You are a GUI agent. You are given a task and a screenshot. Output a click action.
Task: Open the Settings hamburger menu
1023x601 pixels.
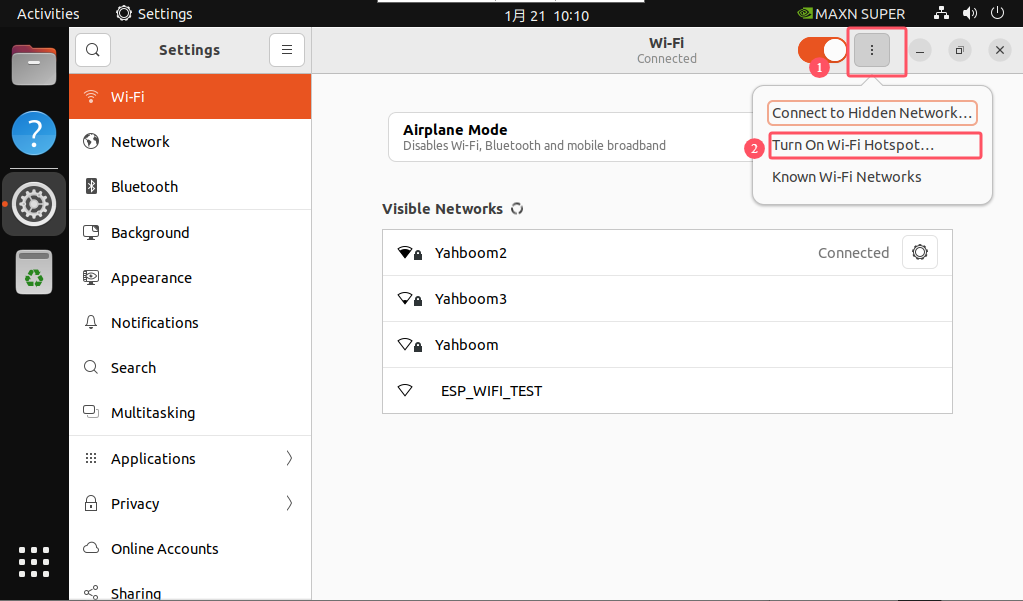[x=287, y=50]
